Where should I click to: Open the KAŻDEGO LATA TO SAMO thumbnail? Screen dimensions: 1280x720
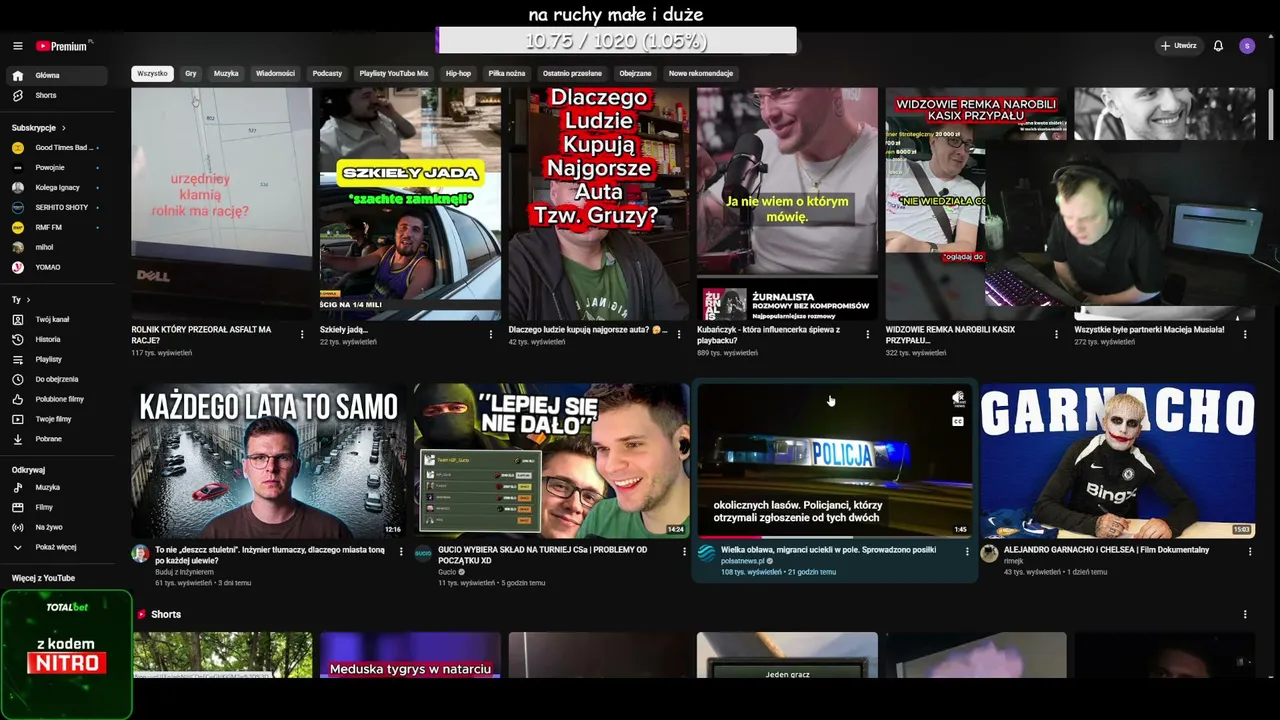click(x=268, y=461)
